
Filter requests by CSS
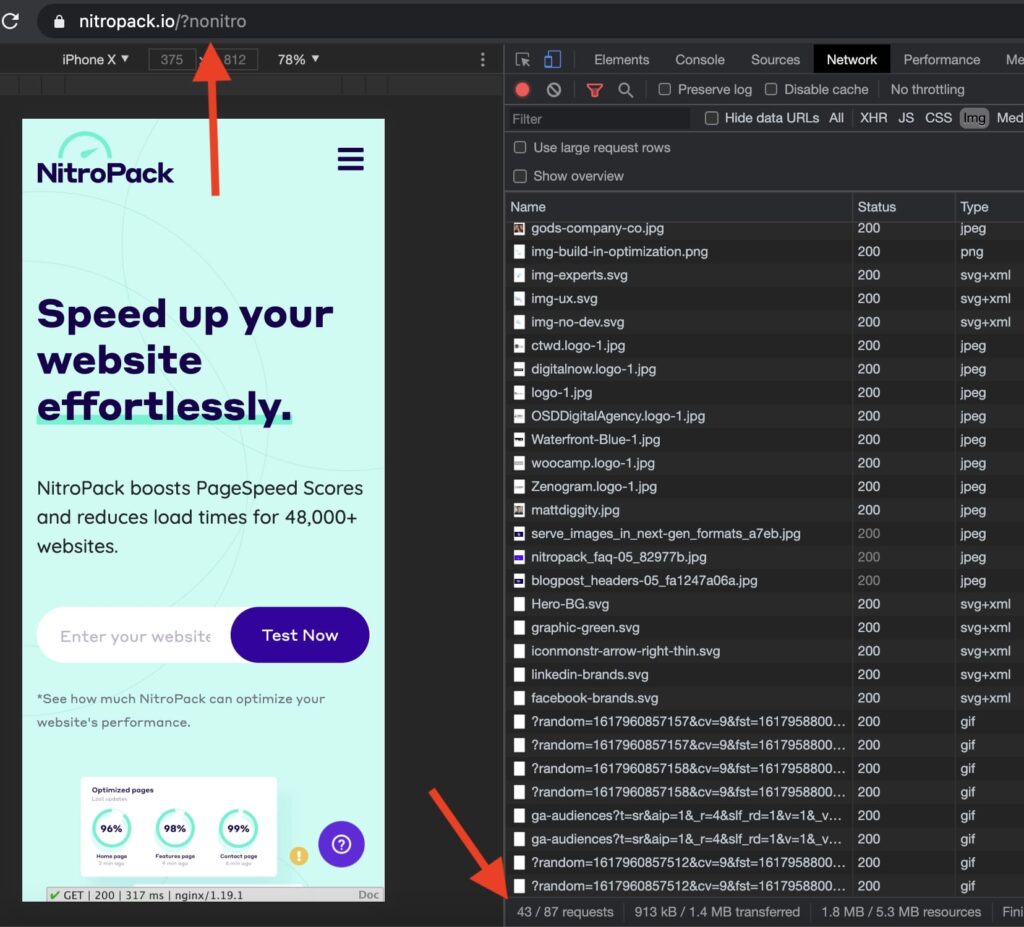point(938,118)
